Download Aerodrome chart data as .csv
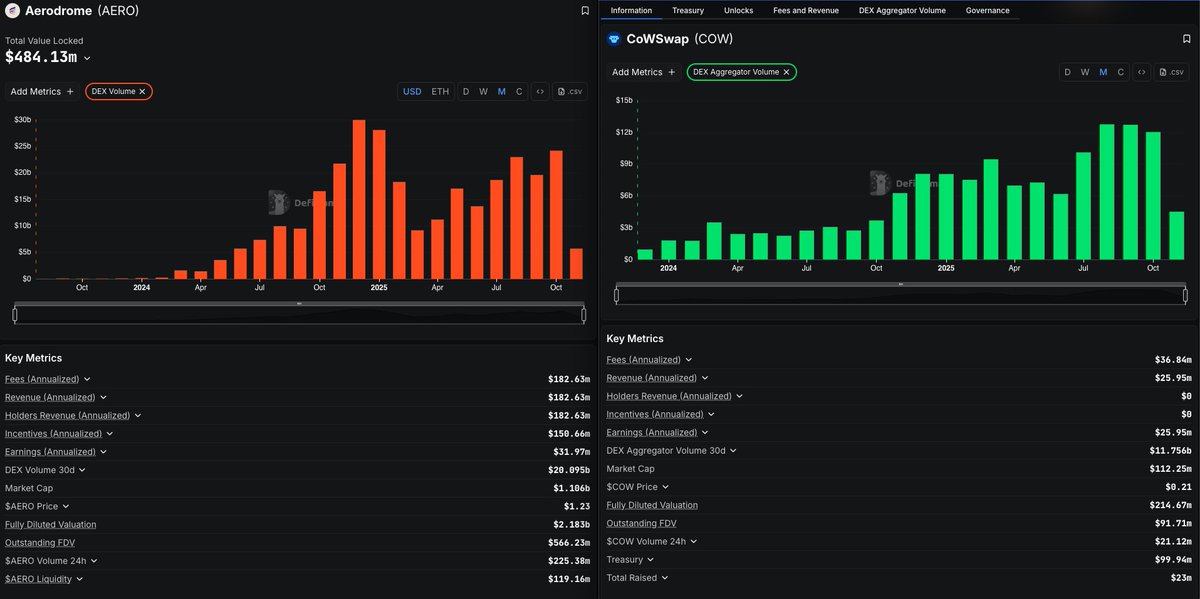Image resolution: width=1200 pixels, height=599 pixels. (570, 91)
